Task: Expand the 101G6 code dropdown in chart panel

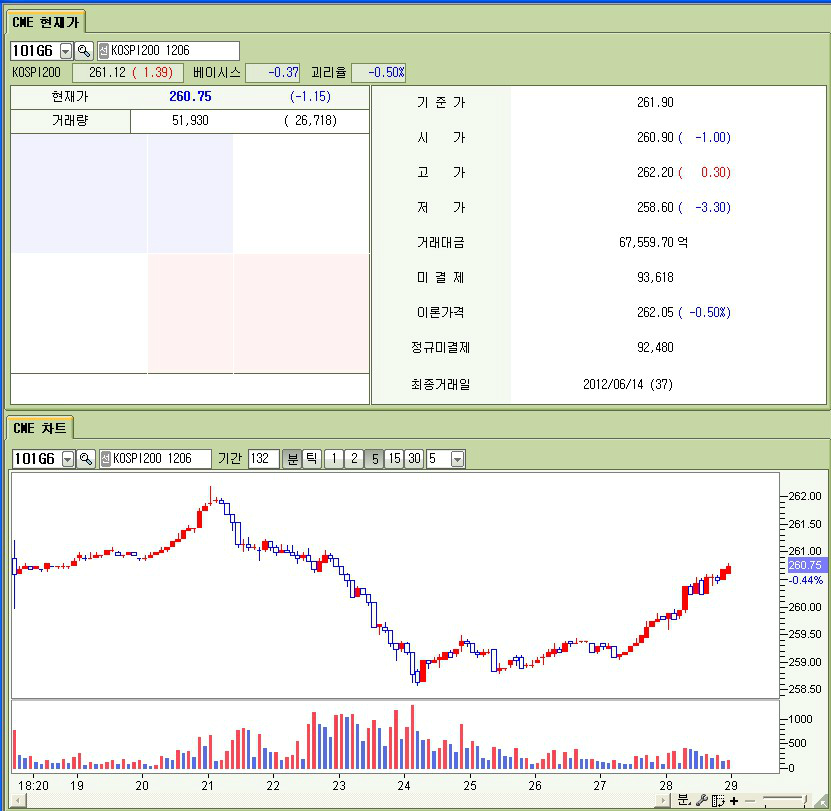Action: [x=68, y=459]
